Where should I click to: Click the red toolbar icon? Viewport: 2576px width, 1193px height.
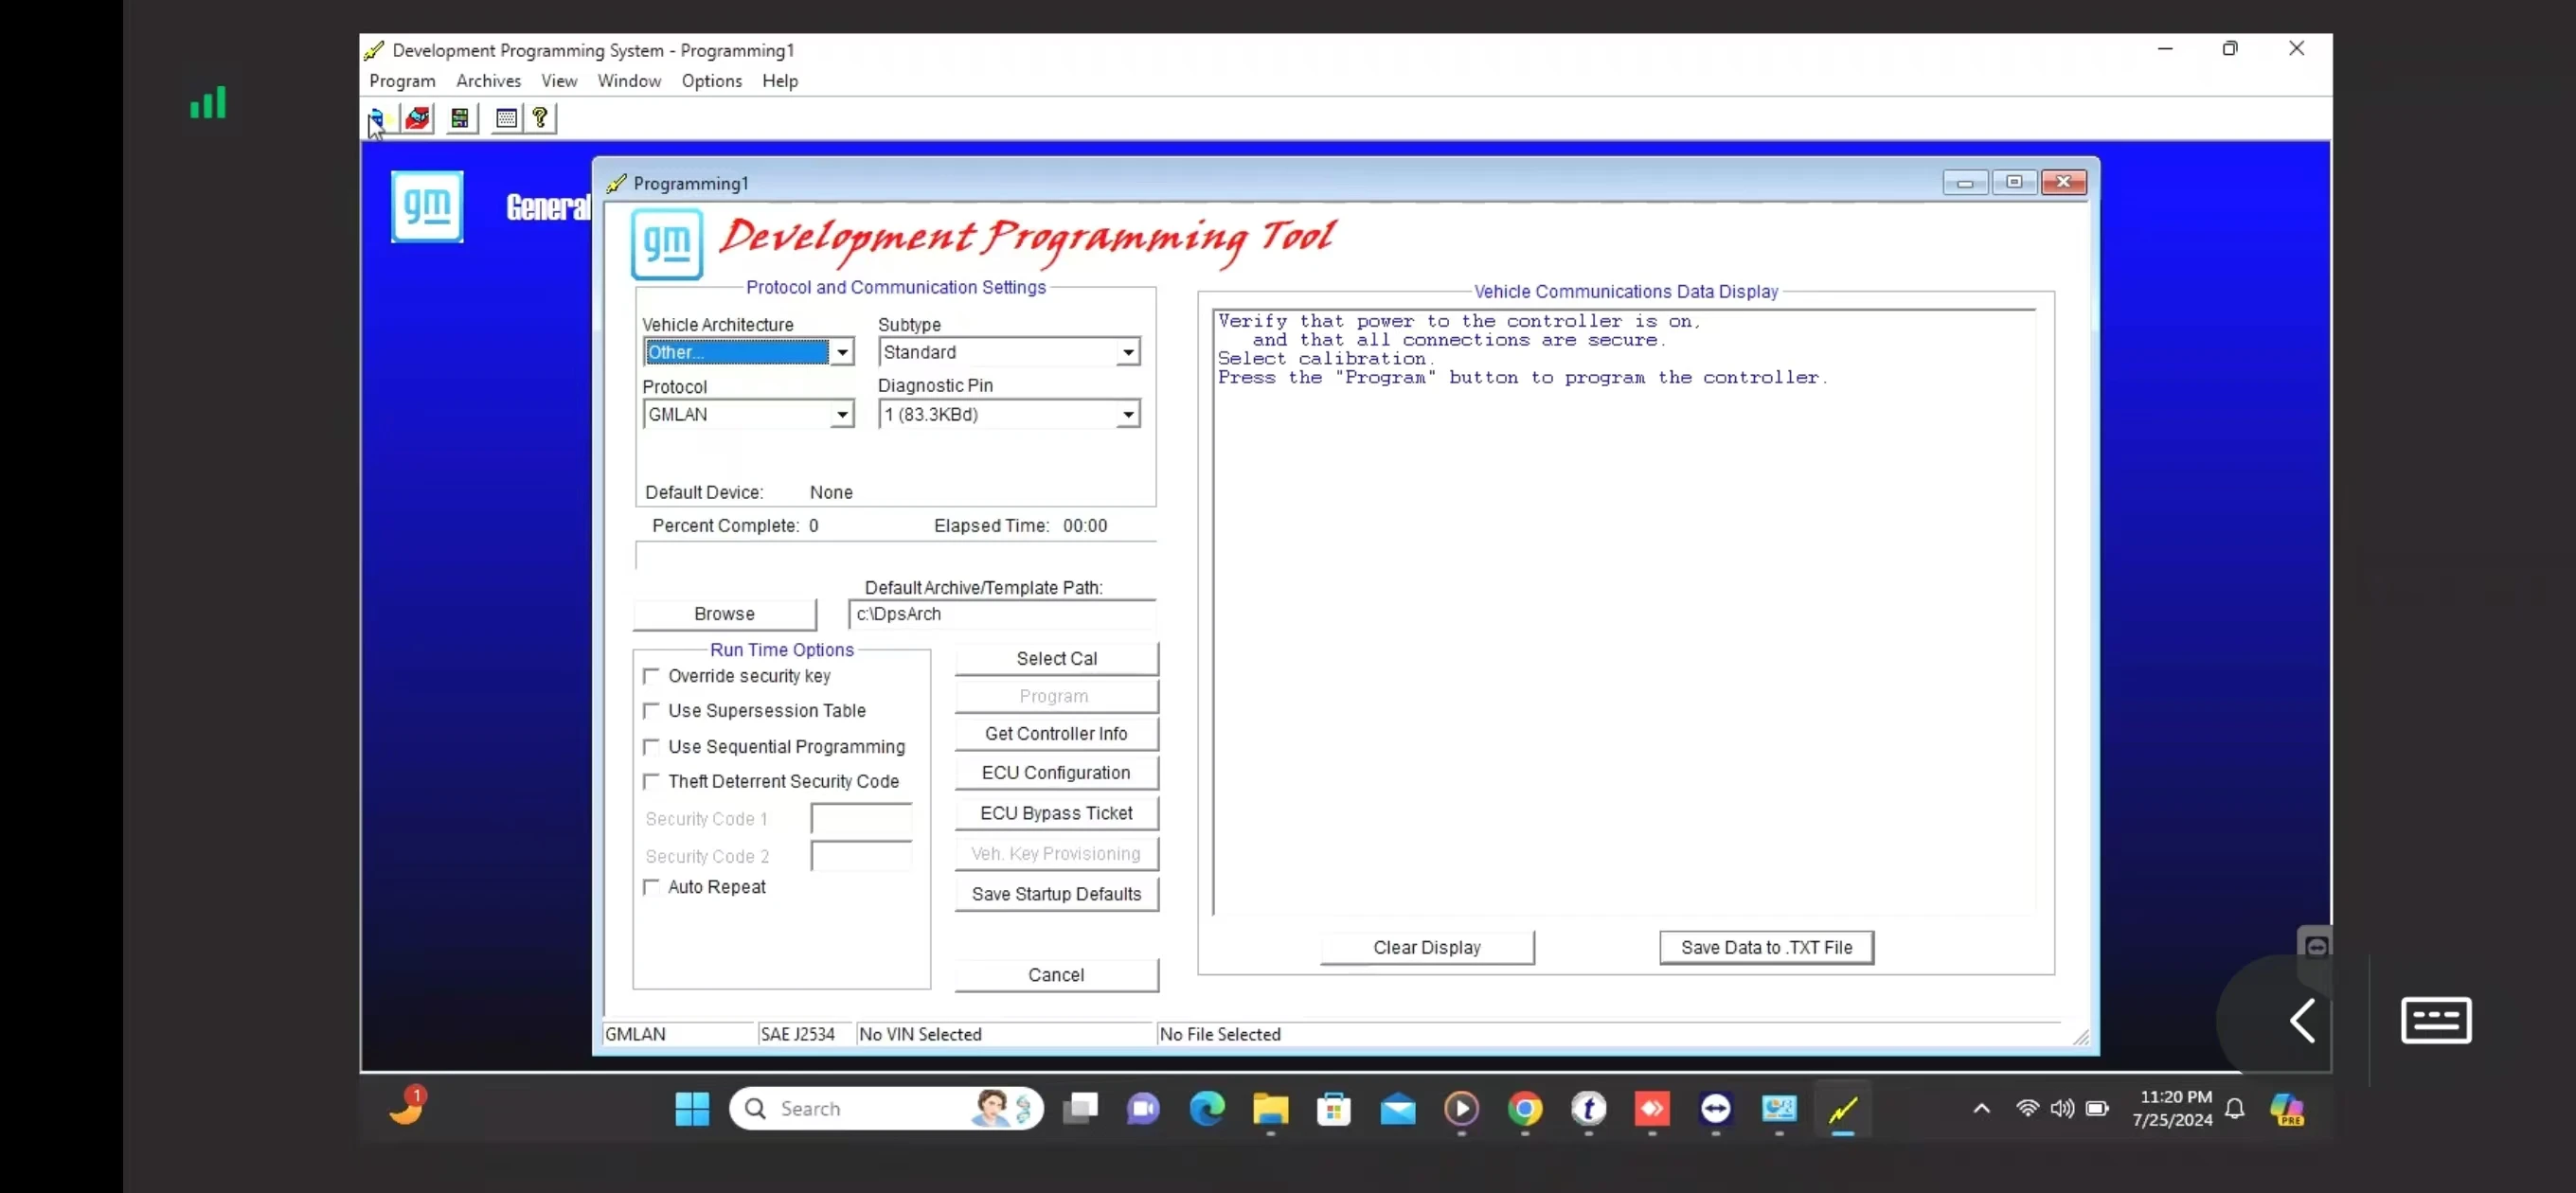417,119
